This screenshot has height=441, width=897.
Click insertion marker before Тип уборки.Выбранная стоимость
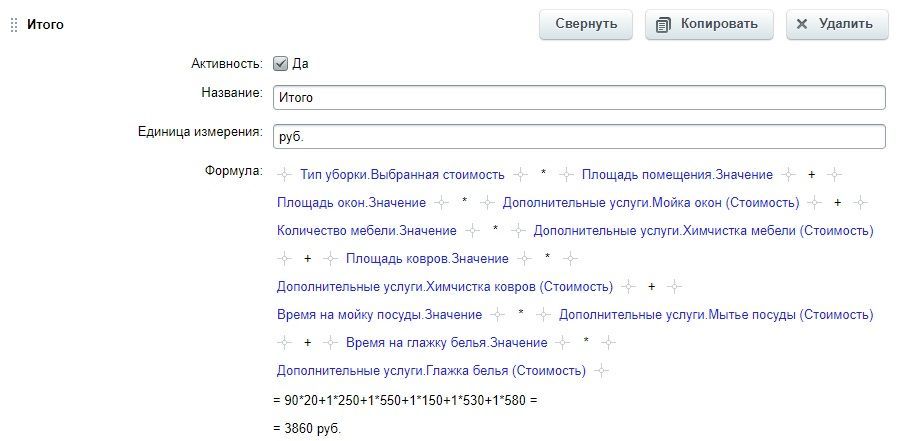coord(284,175)
